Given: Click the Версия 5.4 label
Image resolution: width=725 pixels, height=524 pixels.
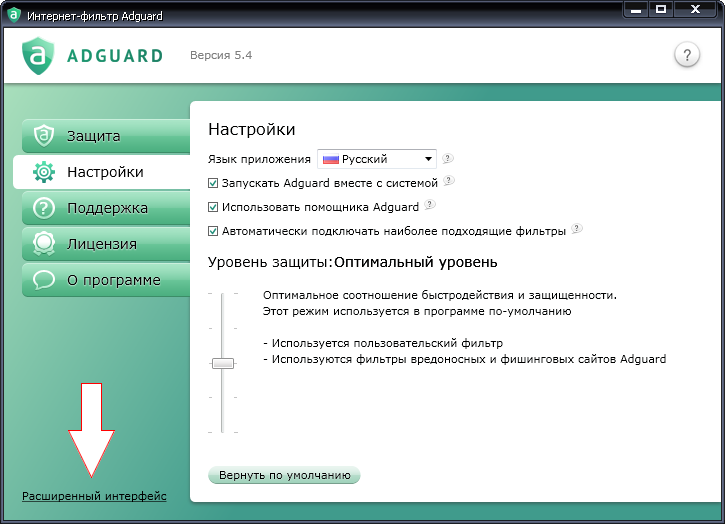Looking at the screenshot, I should coord(221,55).
